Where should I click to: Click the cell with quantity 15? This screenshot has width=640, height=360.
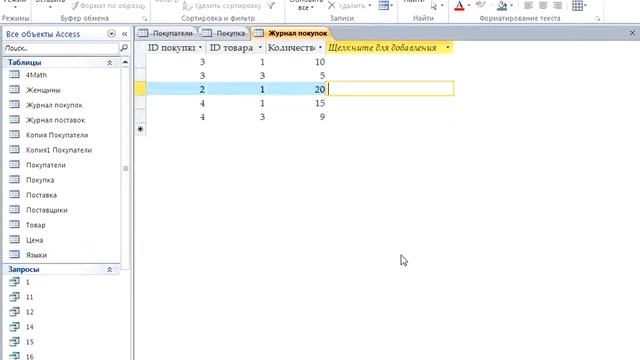click(x=296, y=103)
